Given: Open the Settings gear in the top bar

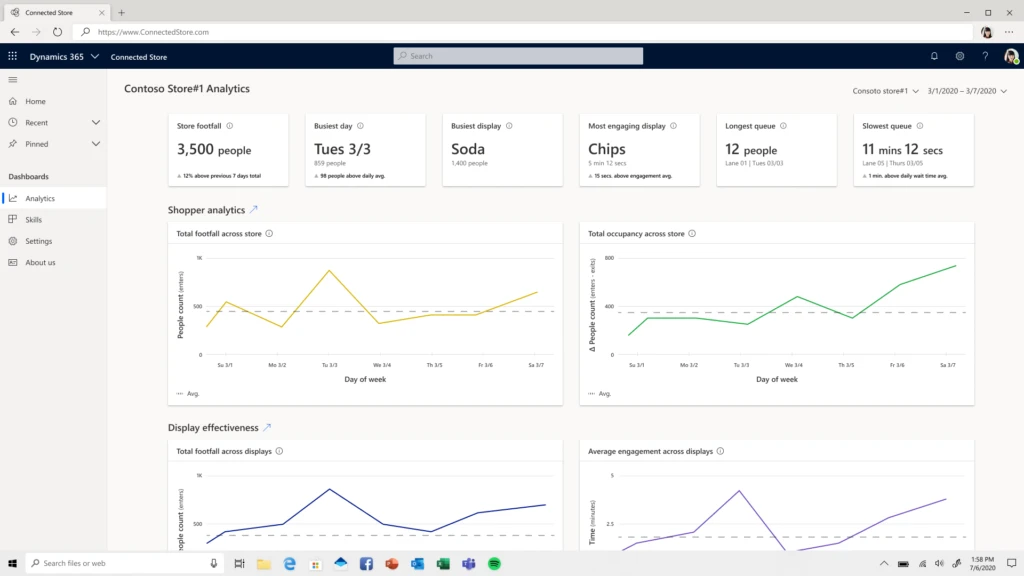Looking at the screenshot, I should pos(960,56).
